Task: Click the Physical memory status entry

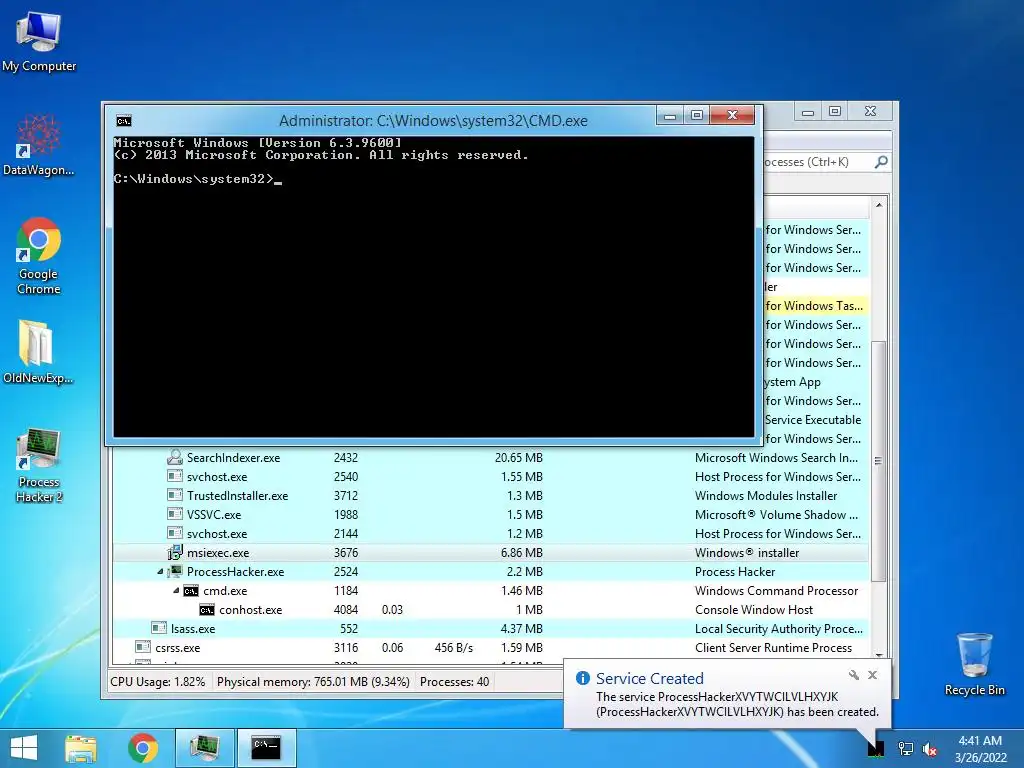Action: 313,682
